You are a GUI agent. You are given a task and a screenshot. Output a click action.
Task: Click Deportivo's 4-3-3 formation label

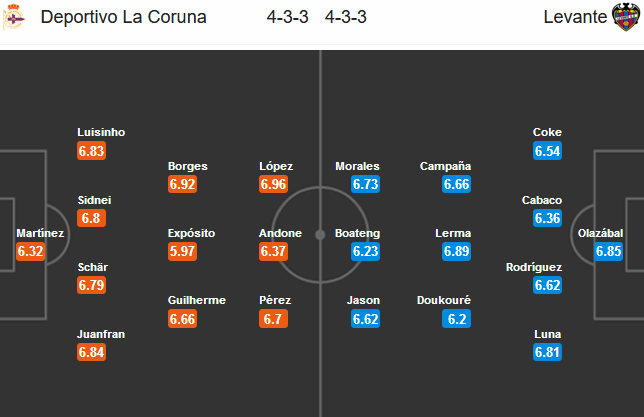(289, 18)
